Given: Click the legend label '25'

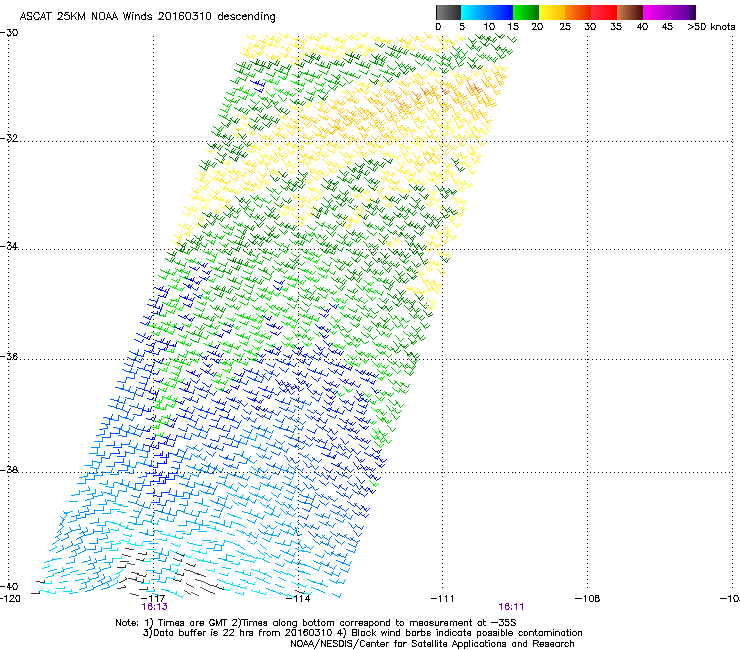Looking at the screenshot, I should tap(565, 27).
